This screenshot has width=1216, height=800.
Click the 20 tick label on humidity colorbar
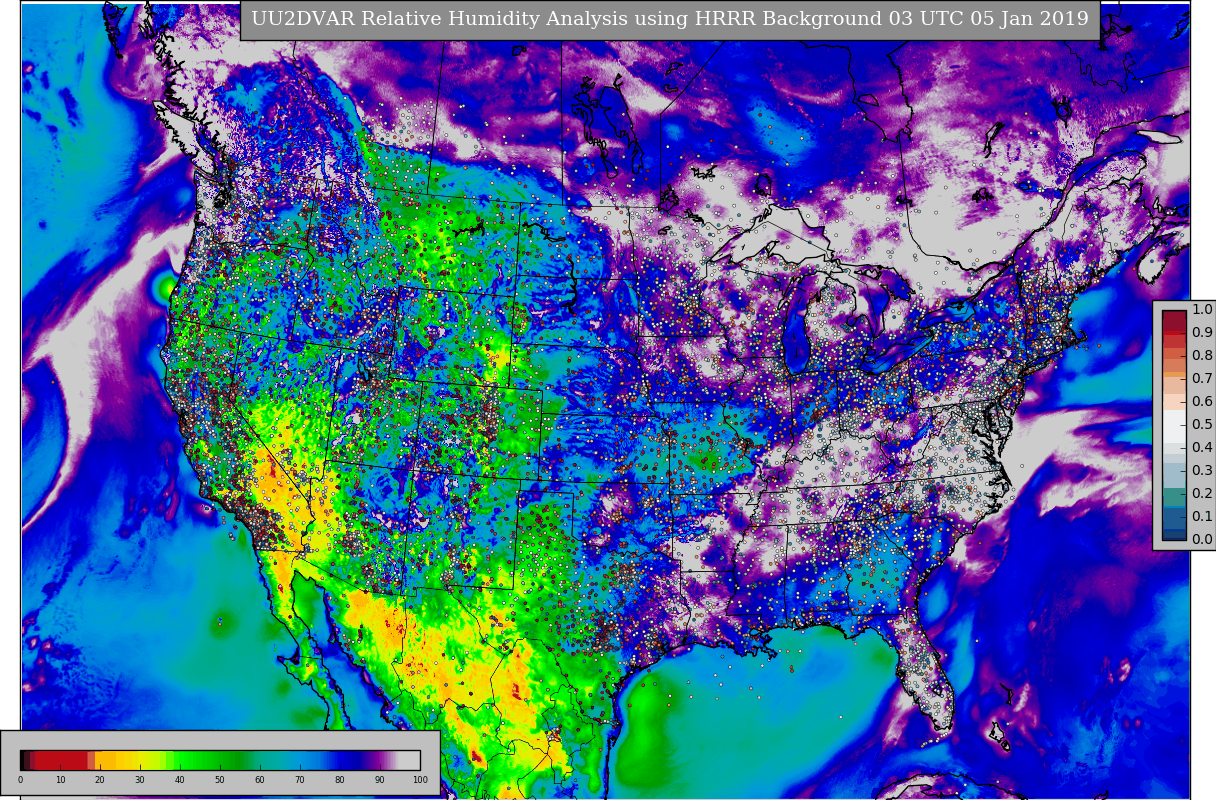tap(100, 780)
